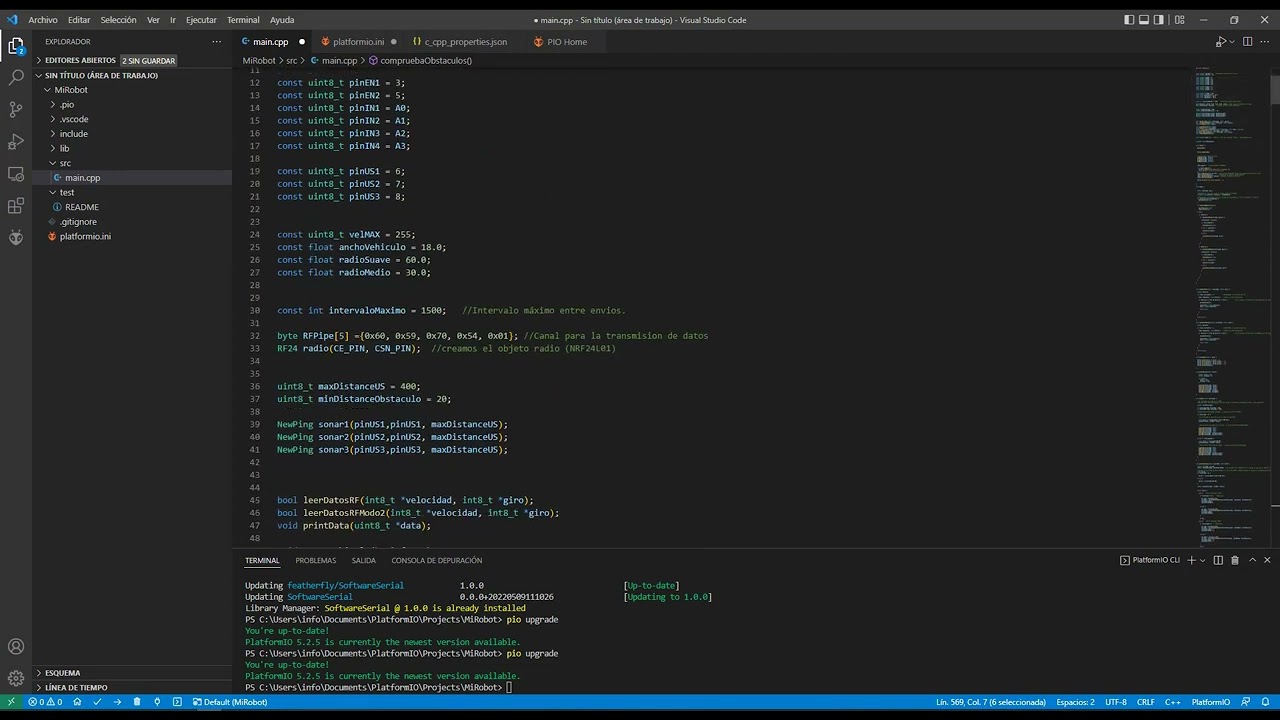
Task: Switch to Problemas panel tab
Action: (x=316, y=561)
